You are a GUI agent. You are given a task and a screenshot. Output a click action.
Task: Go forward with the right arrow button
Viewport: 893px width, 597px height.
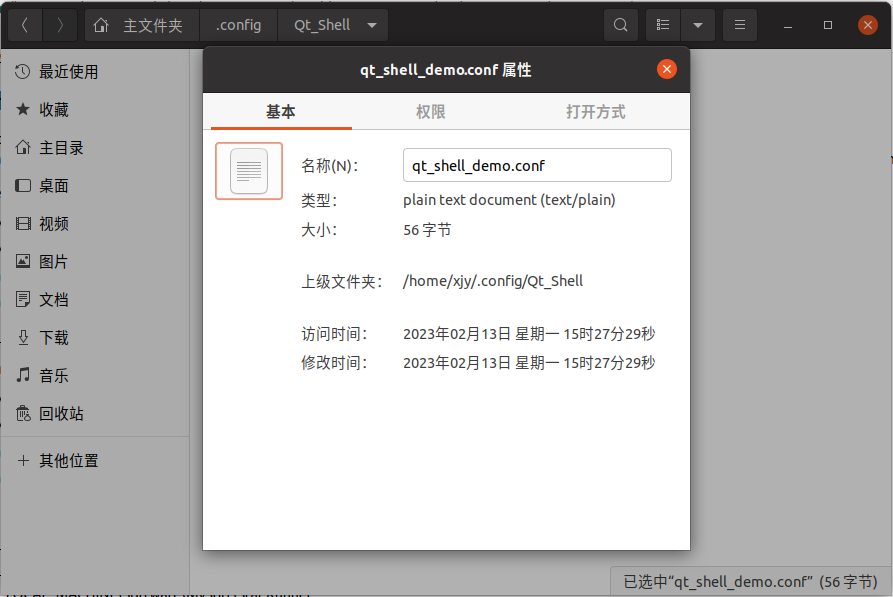pyautogui.click(x=60, y=25)
